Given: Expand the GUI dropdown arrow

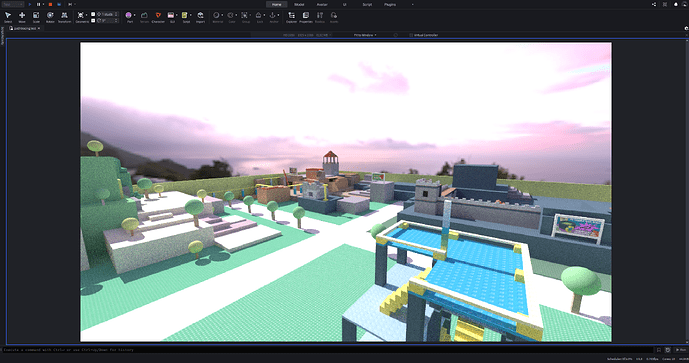Looking at the screenshot, I should coord(177,15).
